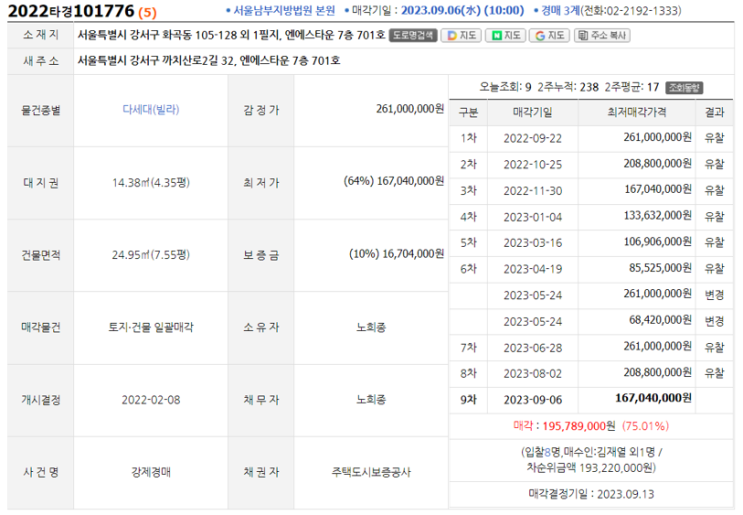Click the 유찰 result in 1차 row
The image size is (743, 515).
click(714, 138)
